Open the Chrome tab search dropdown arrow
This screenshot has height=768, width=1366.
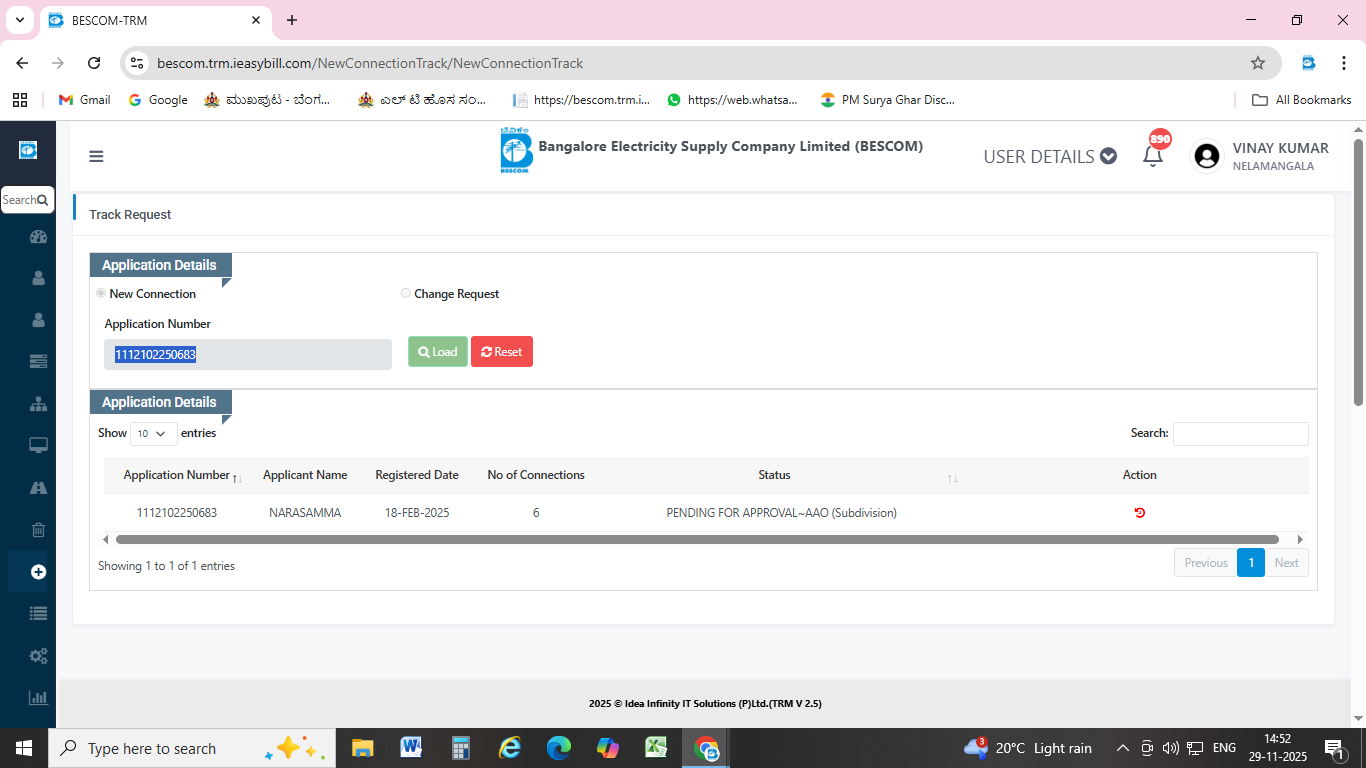[x=19, y=20]
